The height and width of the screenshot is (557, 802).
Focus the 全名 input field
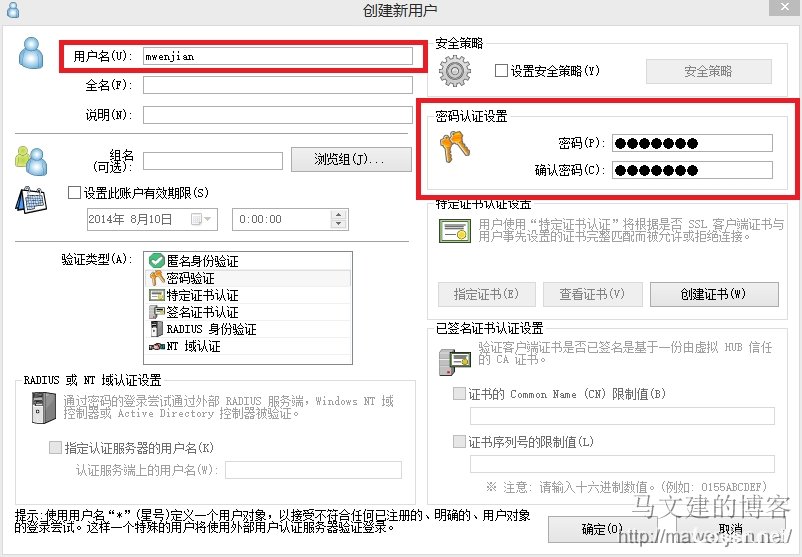(278, 85)
